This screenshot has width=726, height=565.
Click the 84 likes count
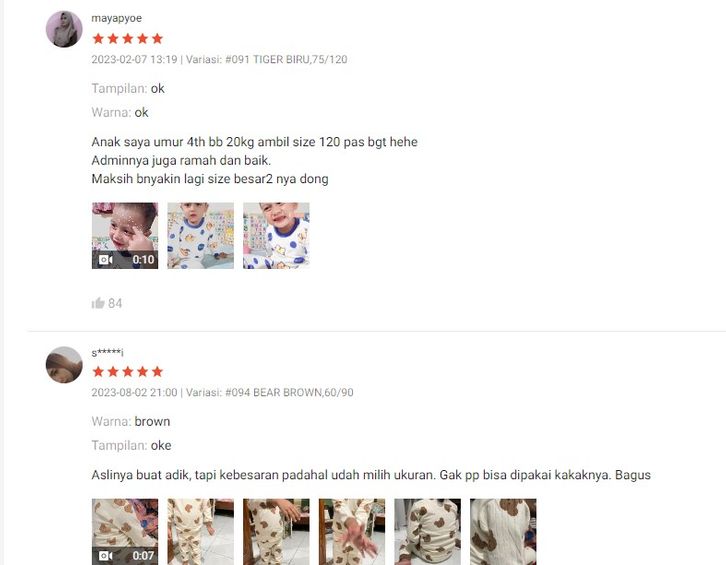[115, 303]
